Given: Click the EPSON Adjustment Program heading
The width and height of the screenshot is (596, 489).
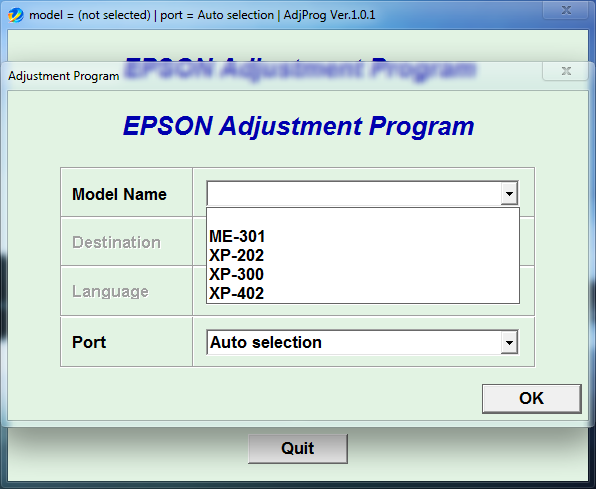Looking at the screenshot, I should tap(299, 126).
